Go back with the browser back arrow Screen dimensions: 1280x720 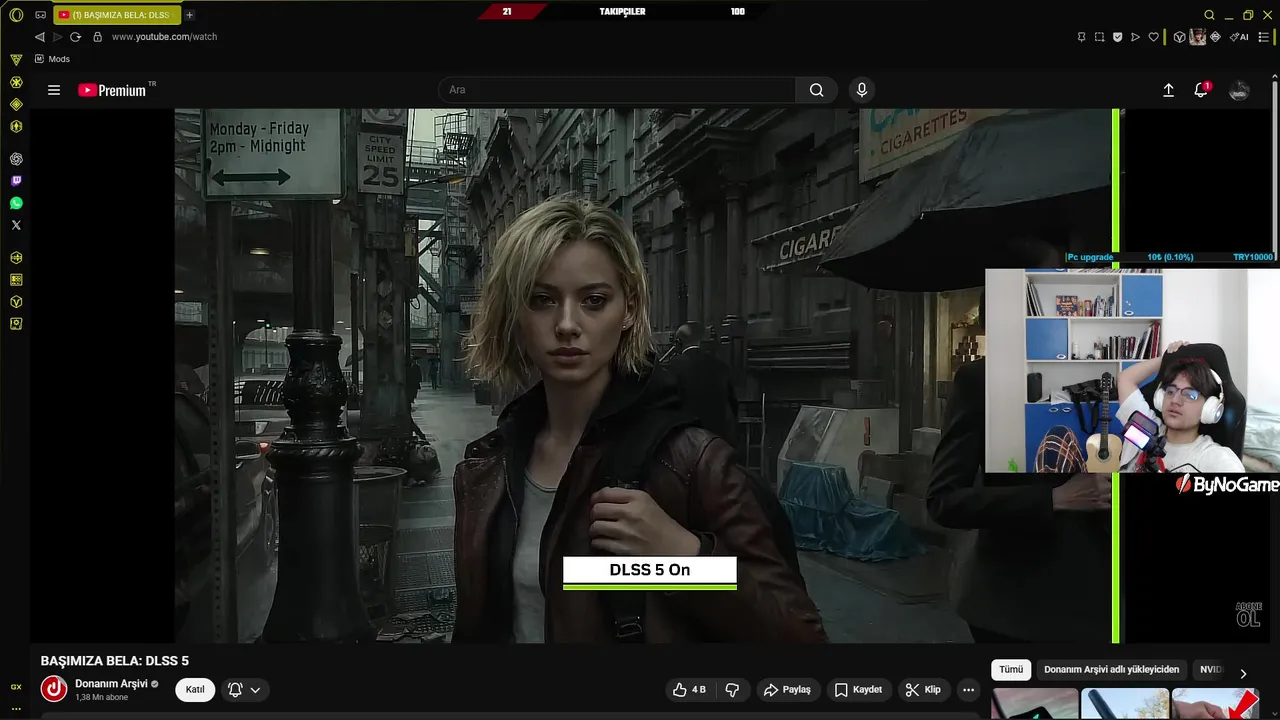point(40,37)
